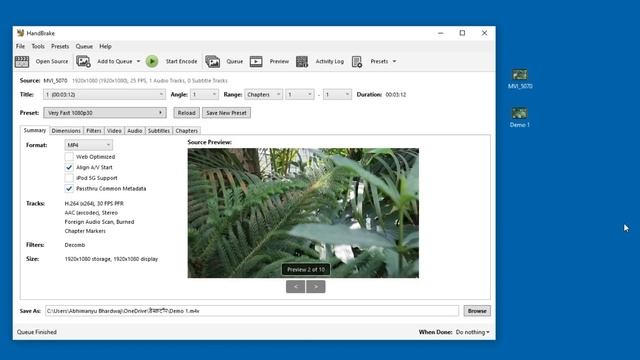Viewport: 640px width, 360px height.
Task: Click the Presets toolbar icon
Action: tap(357, 62)
